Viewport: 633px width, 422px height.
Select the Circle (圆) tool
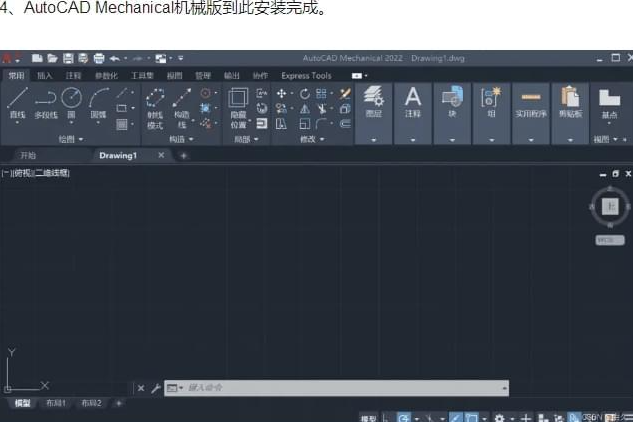click(71, 103)
